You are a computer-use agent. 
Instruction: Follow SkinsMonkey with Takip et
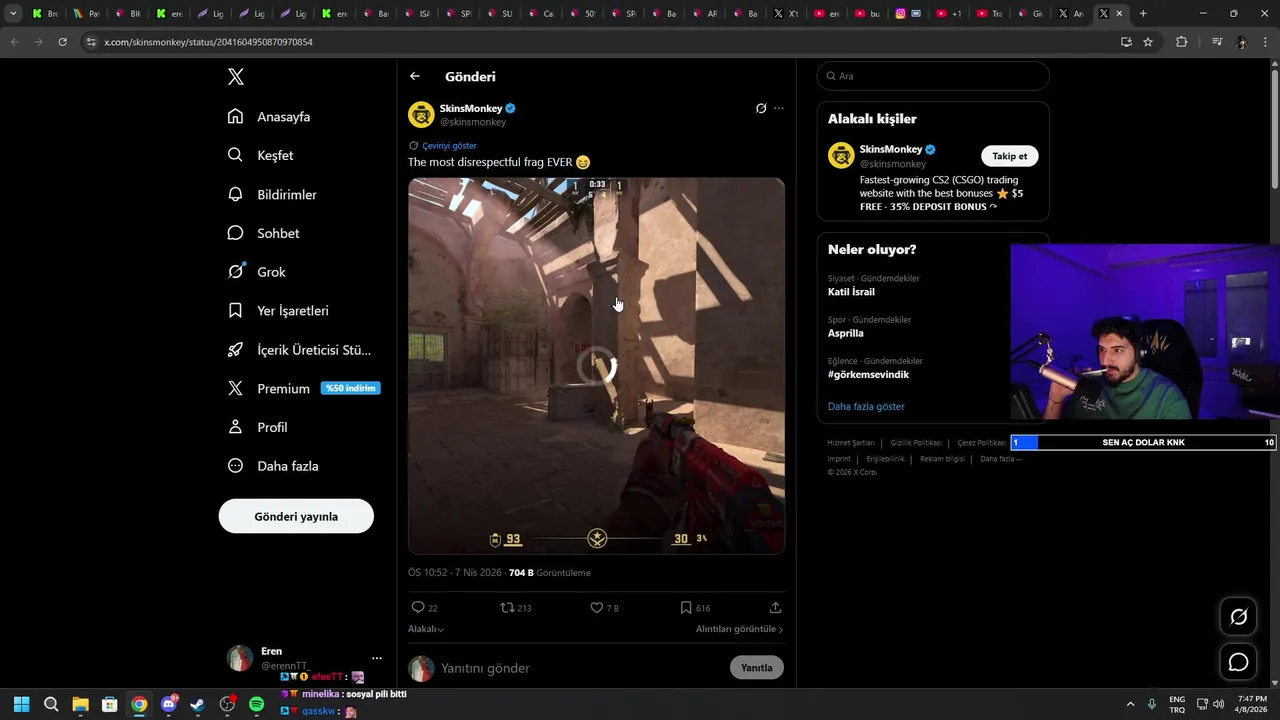click(1009, 156)
